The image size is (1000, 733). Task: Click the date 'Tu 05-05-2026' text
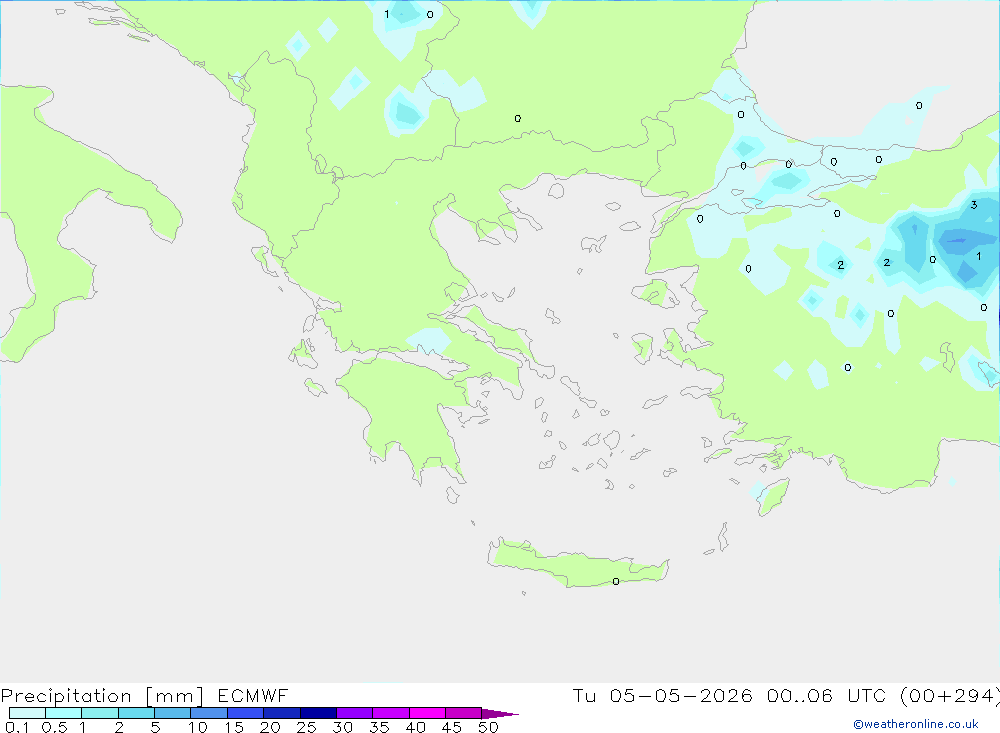[x=662, y=695]
